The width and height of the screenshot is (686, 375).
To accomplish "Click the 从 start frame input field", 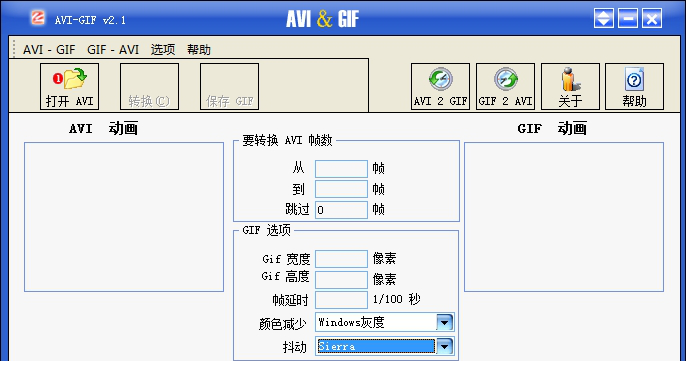I will pyautogui.click(x=341, y=168).
